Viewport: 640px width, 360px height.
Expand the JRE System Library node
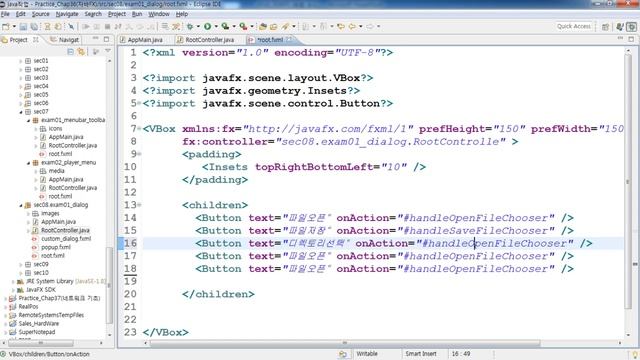(x=13, y=282)
